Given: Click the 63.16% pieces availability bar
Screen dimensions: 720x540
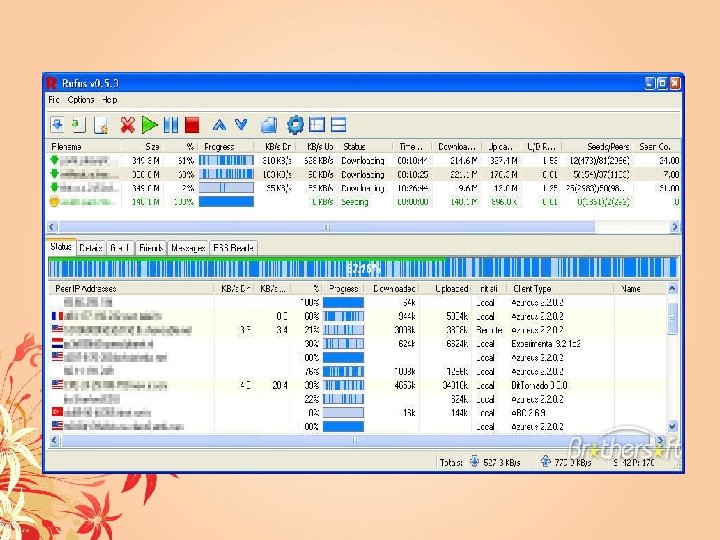Looking at the screenshot, I should [x=363, y=268].
